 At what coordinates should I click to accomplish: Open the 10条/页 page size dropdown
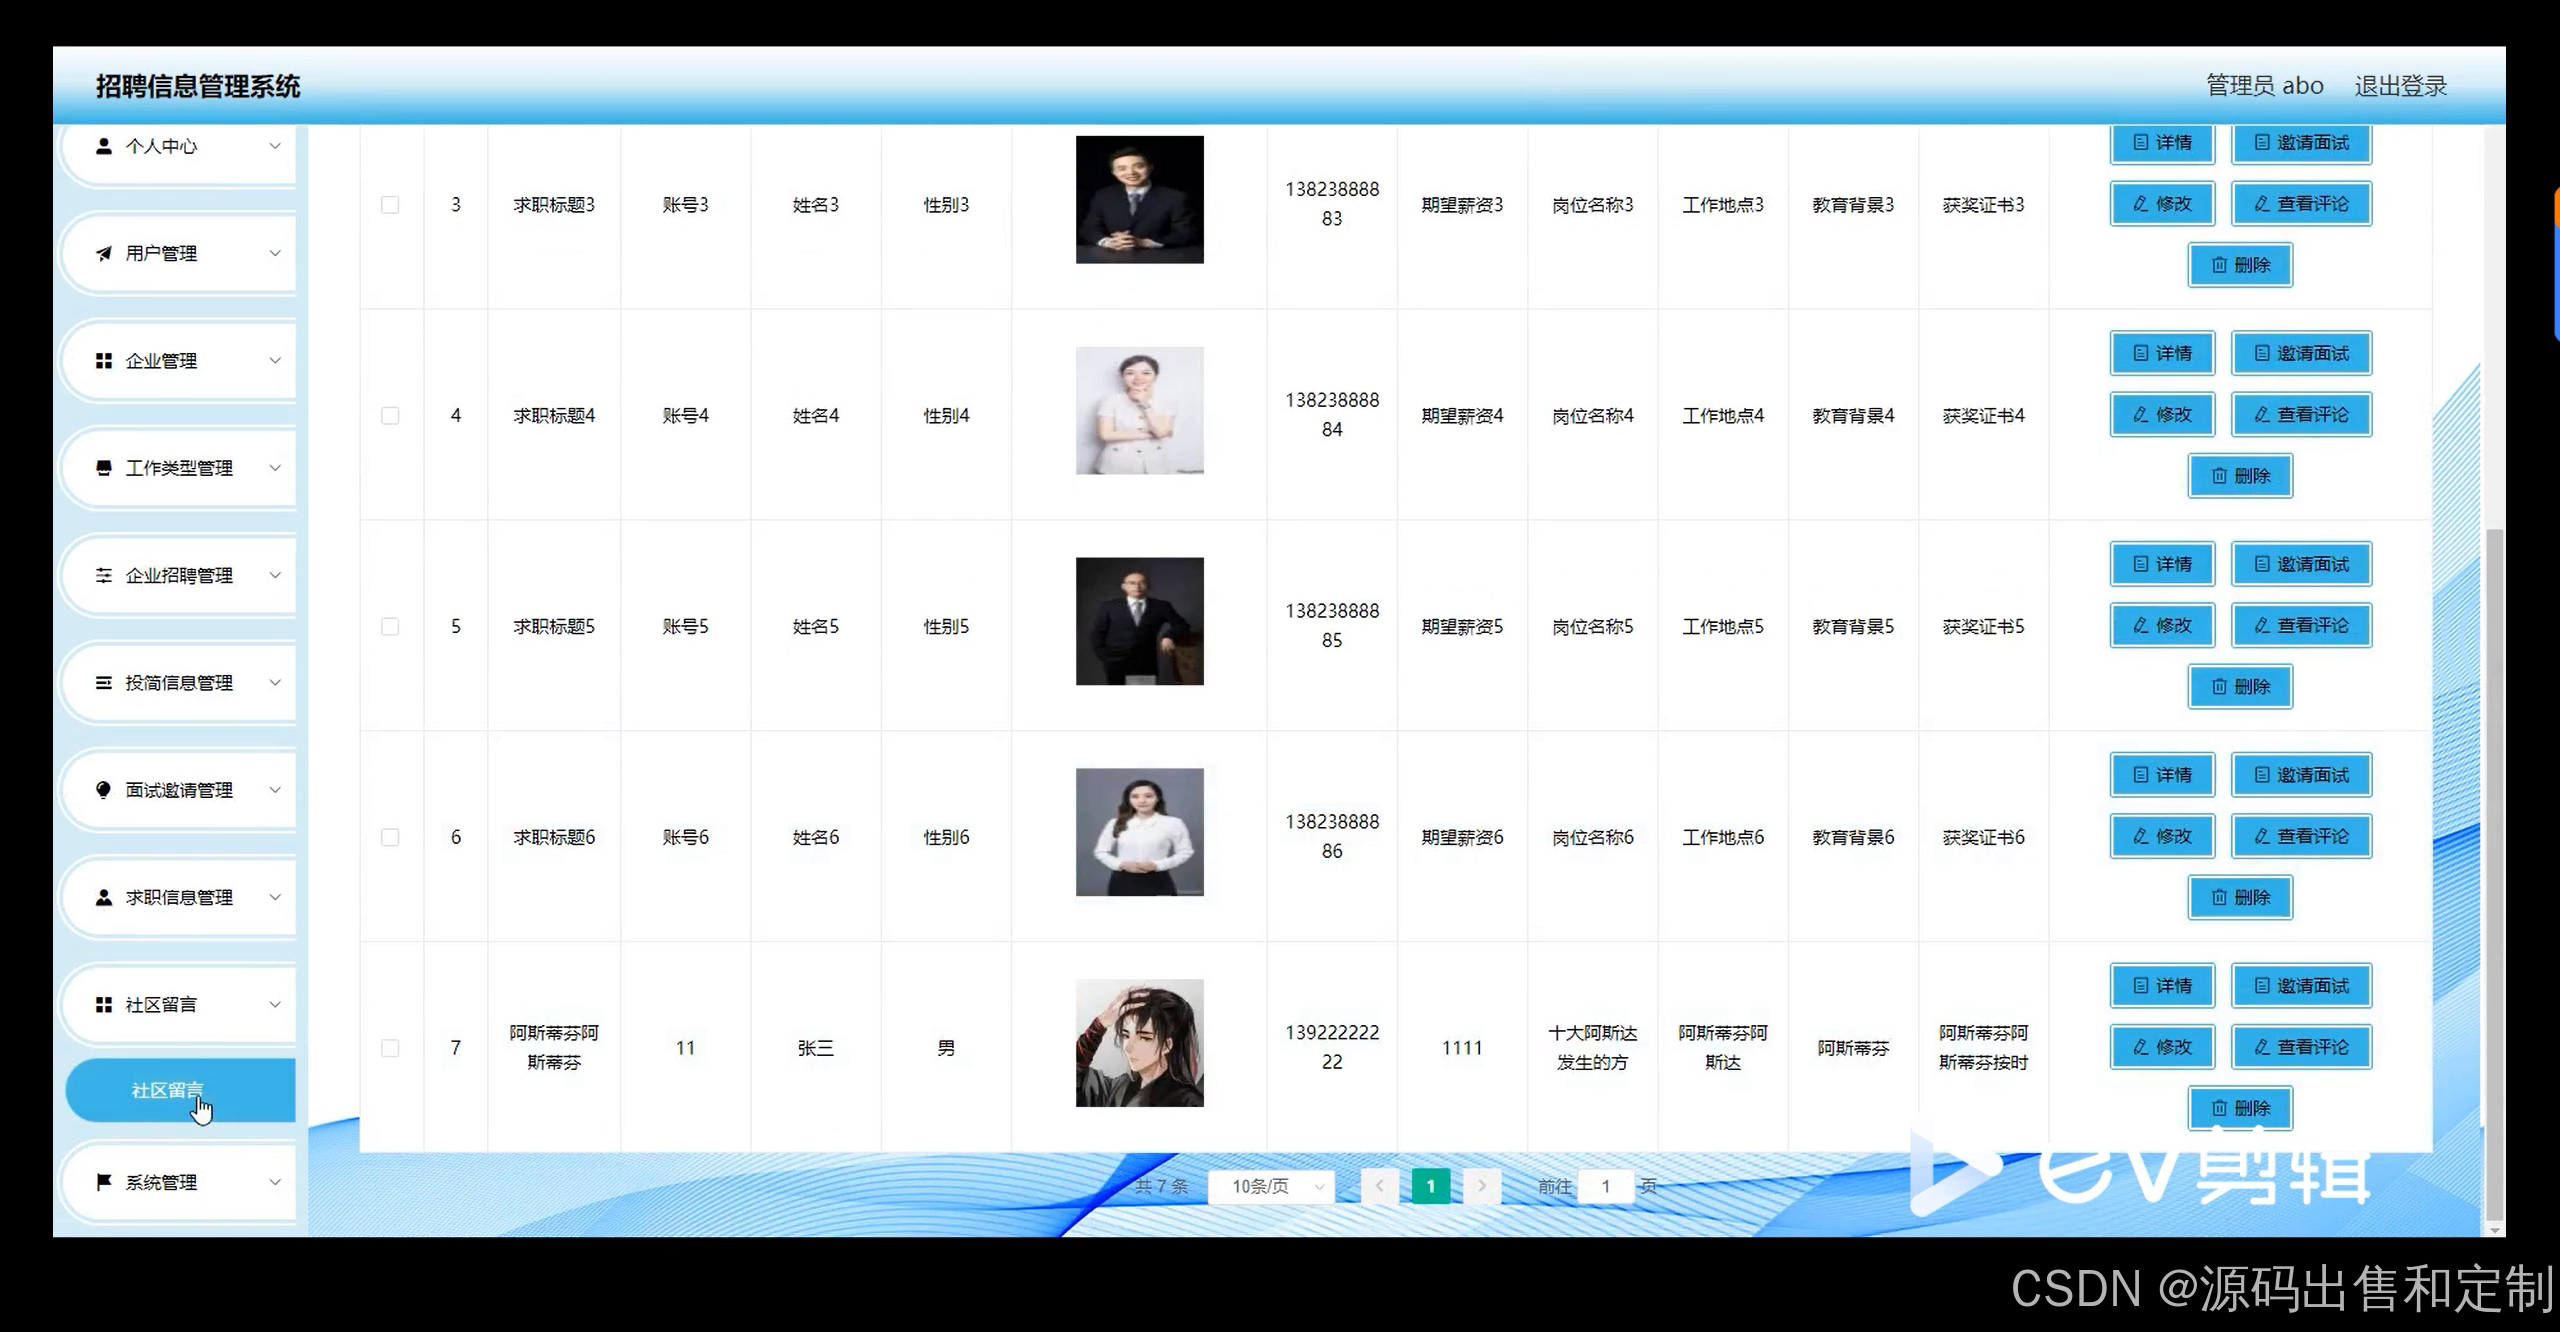click(1270, 1186)
